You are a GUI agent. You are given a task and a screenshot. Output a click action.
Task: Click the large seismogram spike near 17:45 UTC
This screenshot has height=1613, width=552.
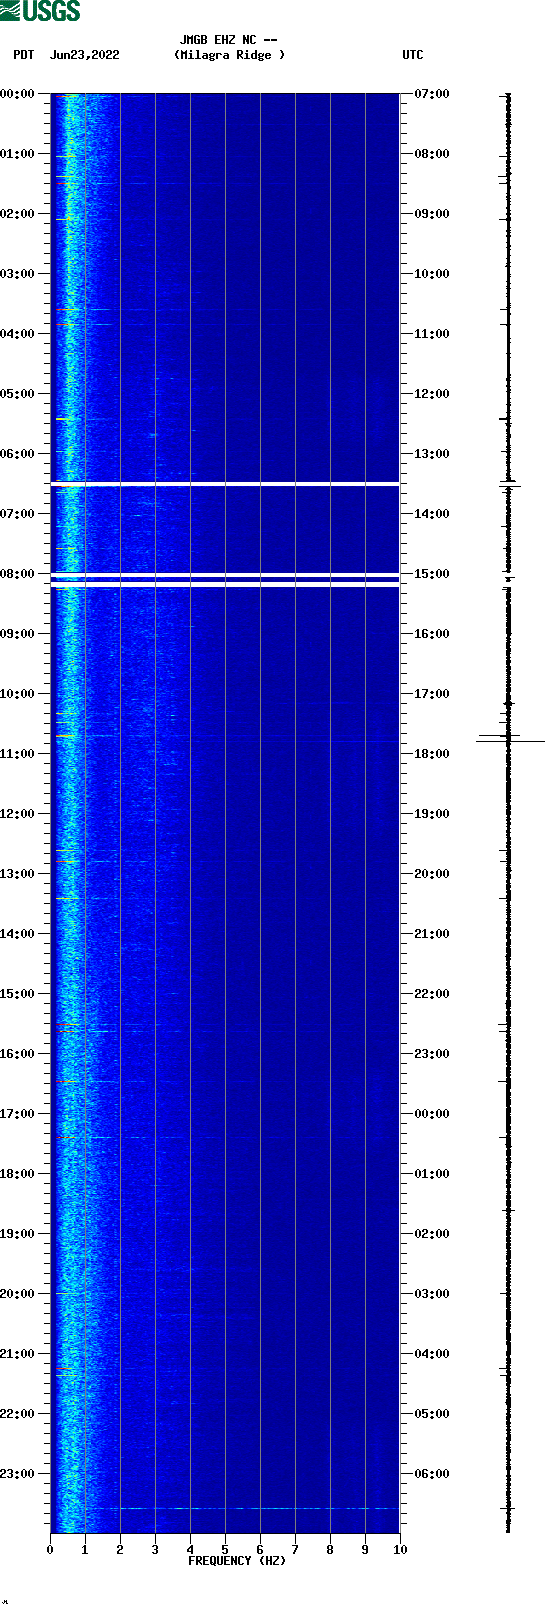(510, 741)
